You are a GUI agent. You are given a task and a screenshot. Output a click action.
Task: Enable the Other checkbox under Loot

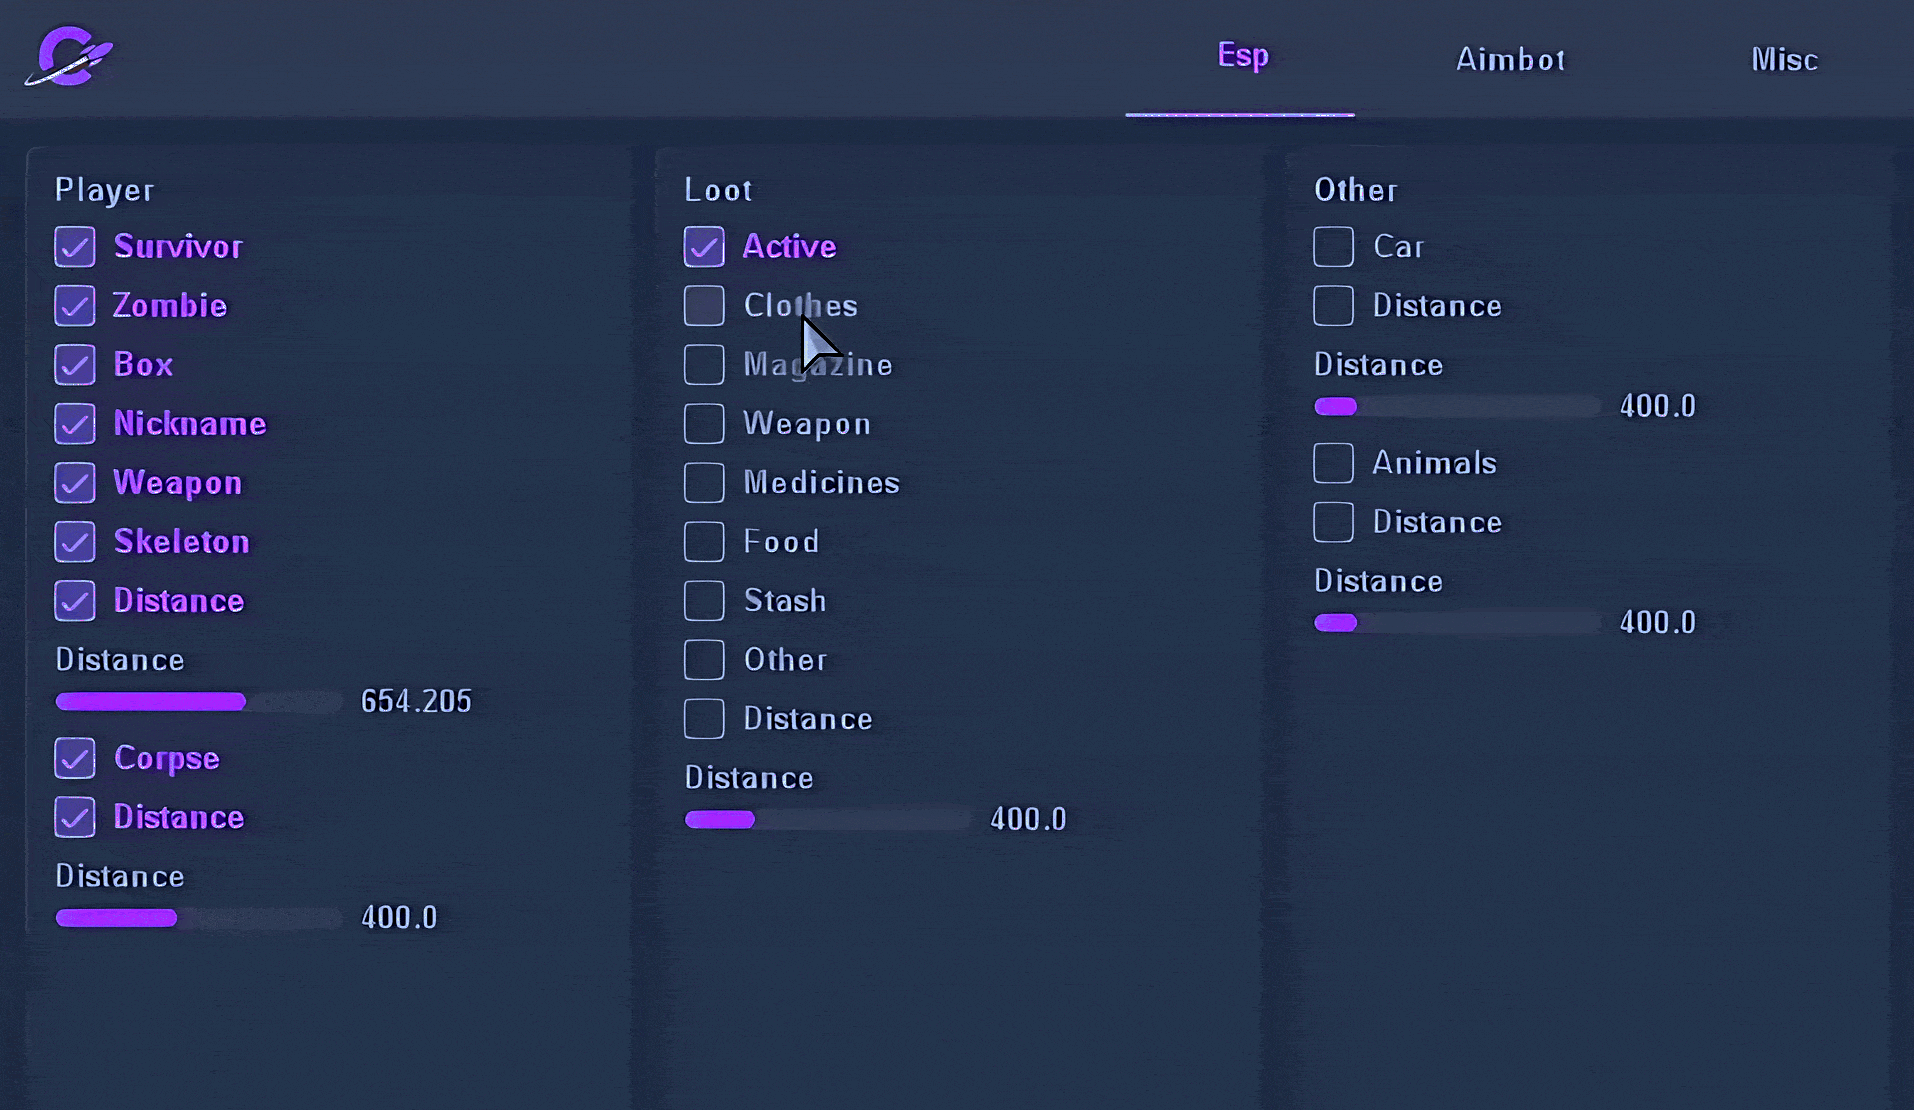coord(704,660)
